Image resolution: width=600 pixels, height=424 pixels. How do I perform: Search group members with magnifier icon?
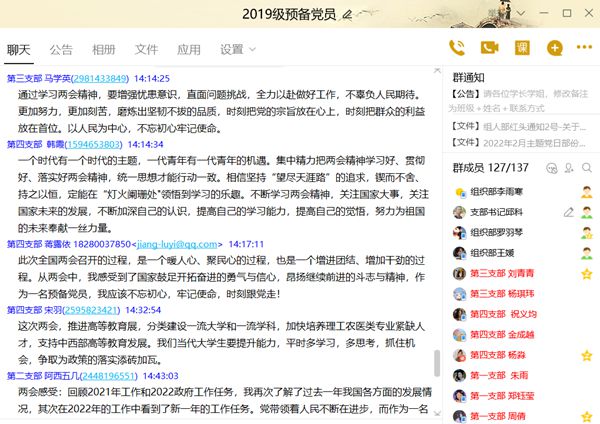(x=587, y=168)
